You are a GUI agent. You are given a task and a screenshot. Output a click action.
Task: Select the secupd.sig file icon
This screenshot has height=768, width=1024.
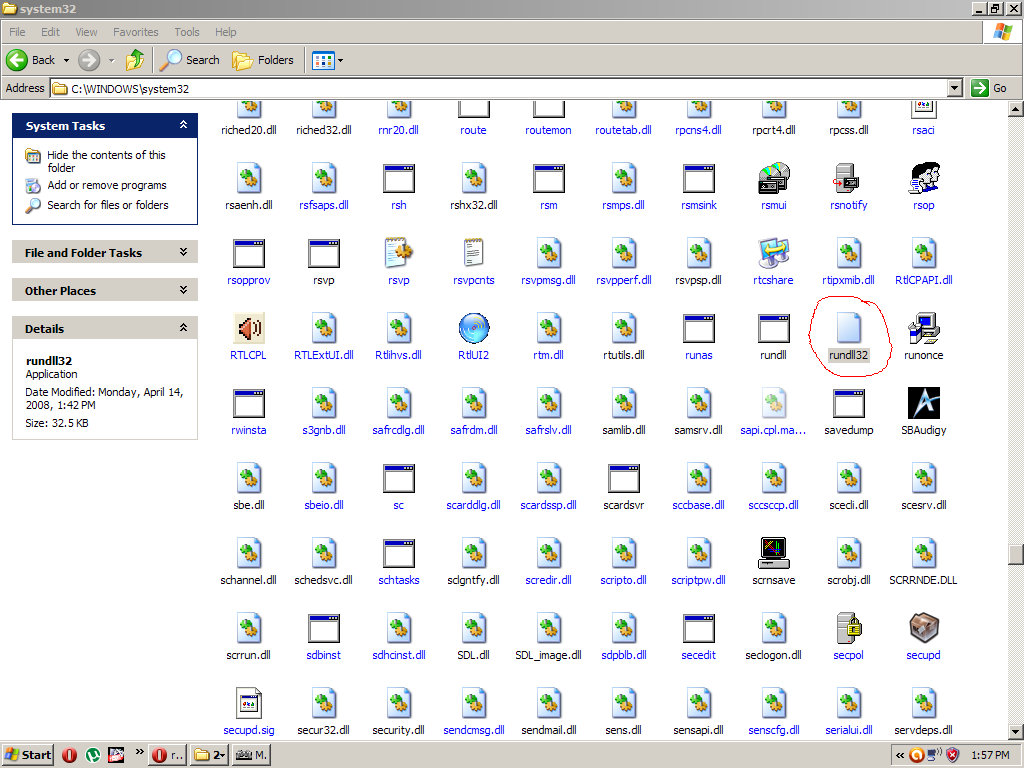[x=248, y=703]
